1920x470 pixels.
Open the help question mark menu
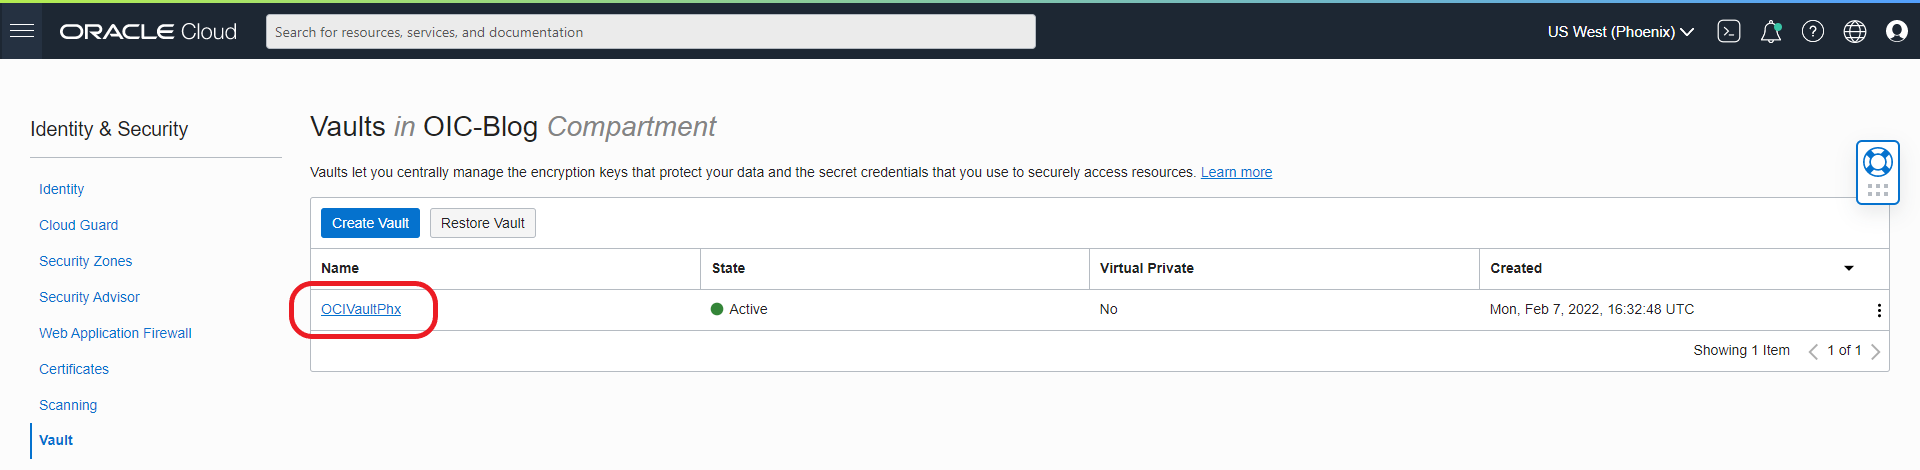click(1813, 32)
